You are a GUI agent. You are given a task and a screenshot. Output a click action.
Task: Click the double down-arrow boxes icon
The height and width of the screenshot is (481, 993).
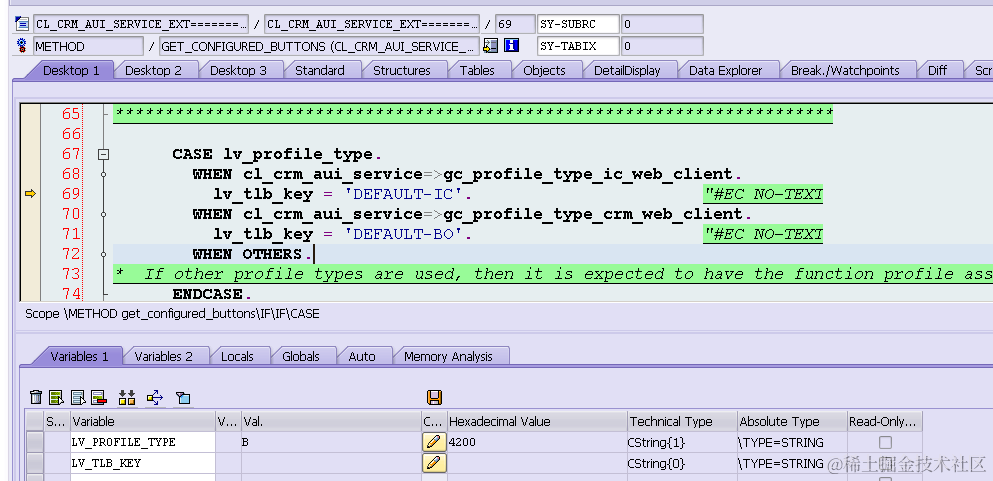[127, 397]
